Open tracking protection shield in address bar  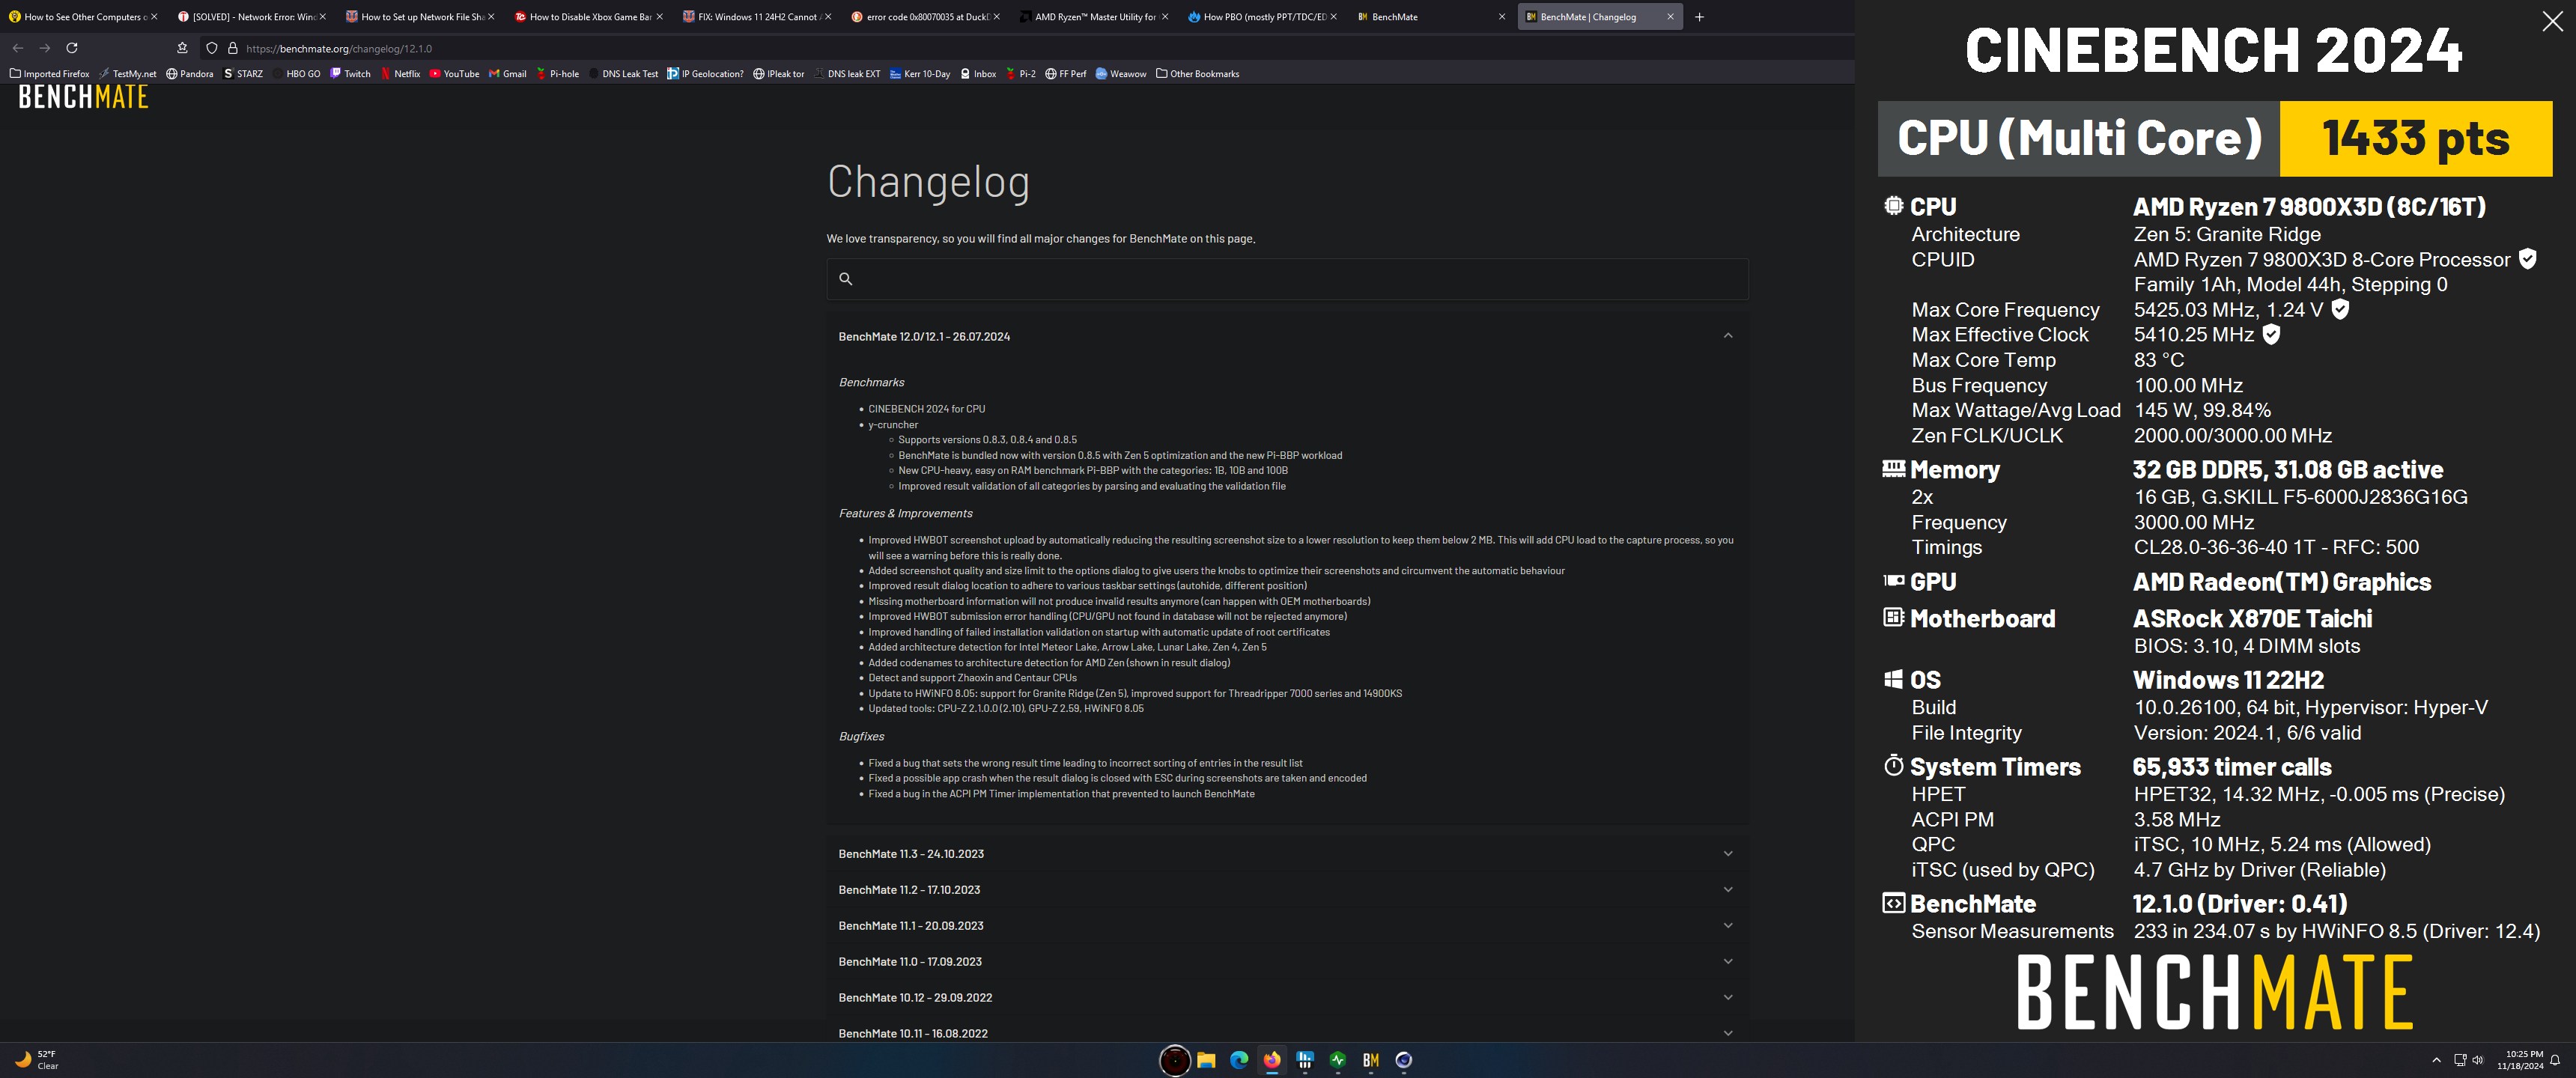click(x=212, y=48)
